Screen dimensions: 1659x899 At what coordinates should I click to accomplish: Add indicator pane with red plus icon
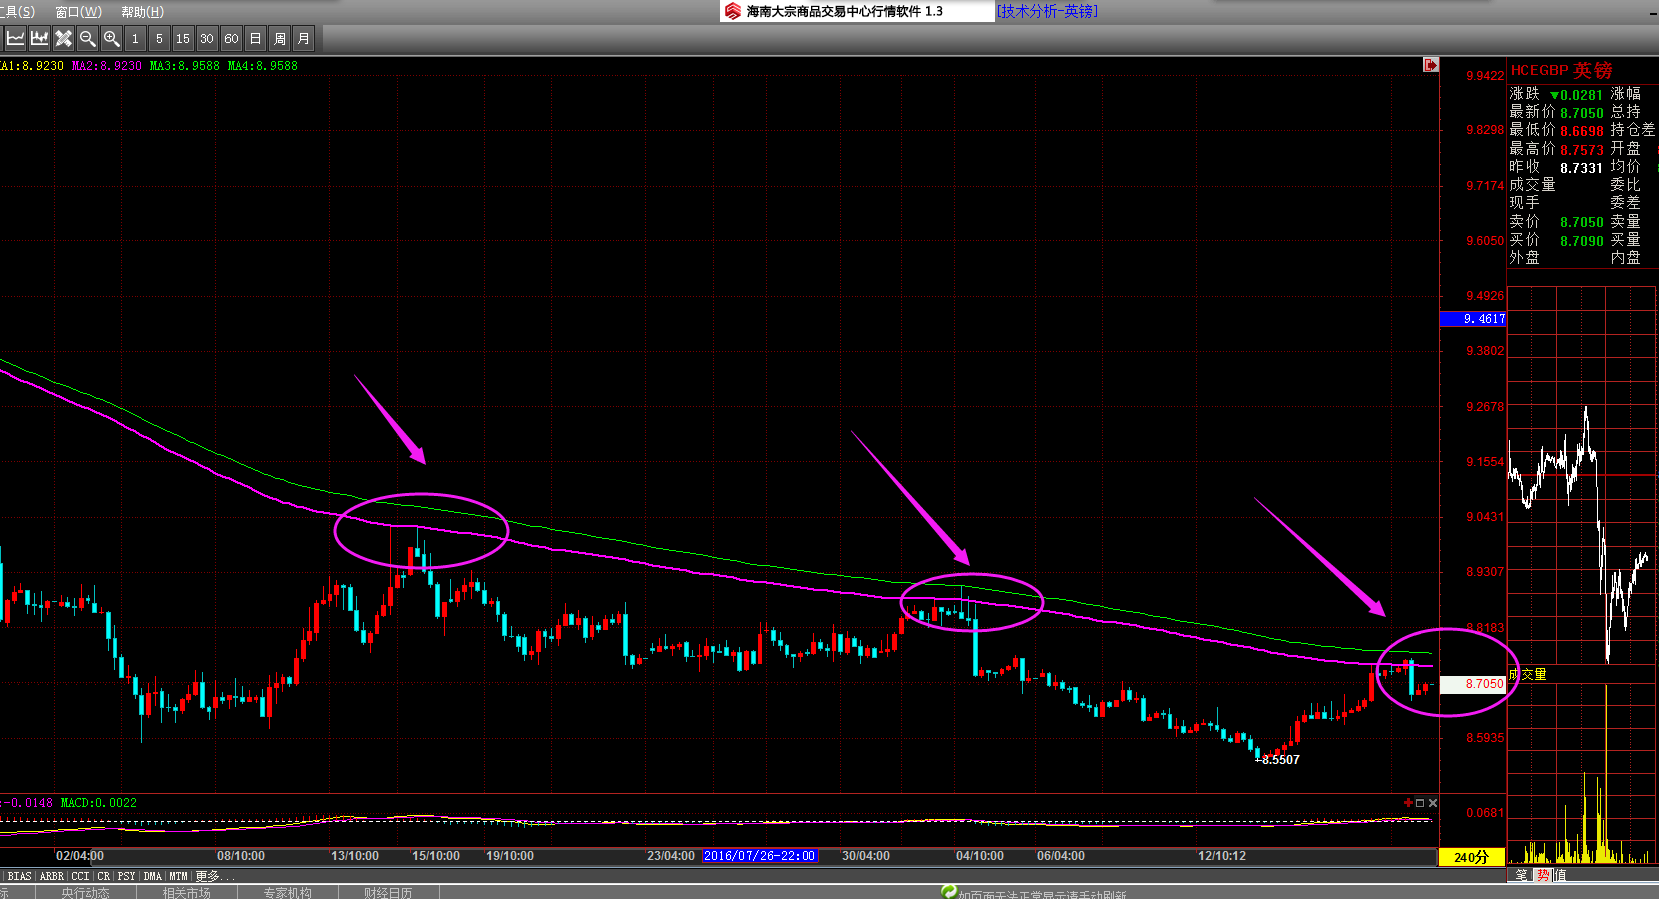(x=1408, y=803)
